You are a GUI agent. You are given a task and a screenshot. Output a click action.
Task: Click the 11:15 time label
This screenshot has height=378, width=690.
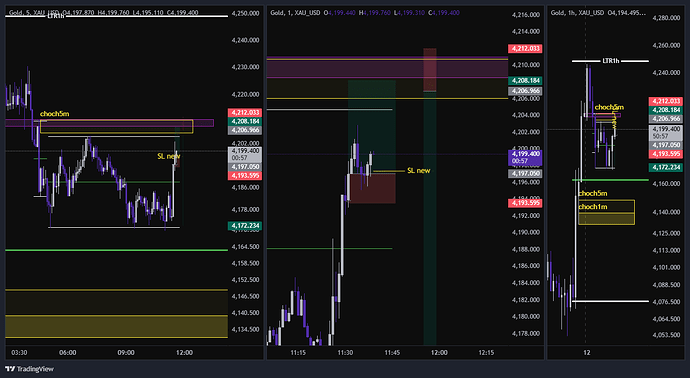[298, 352]
